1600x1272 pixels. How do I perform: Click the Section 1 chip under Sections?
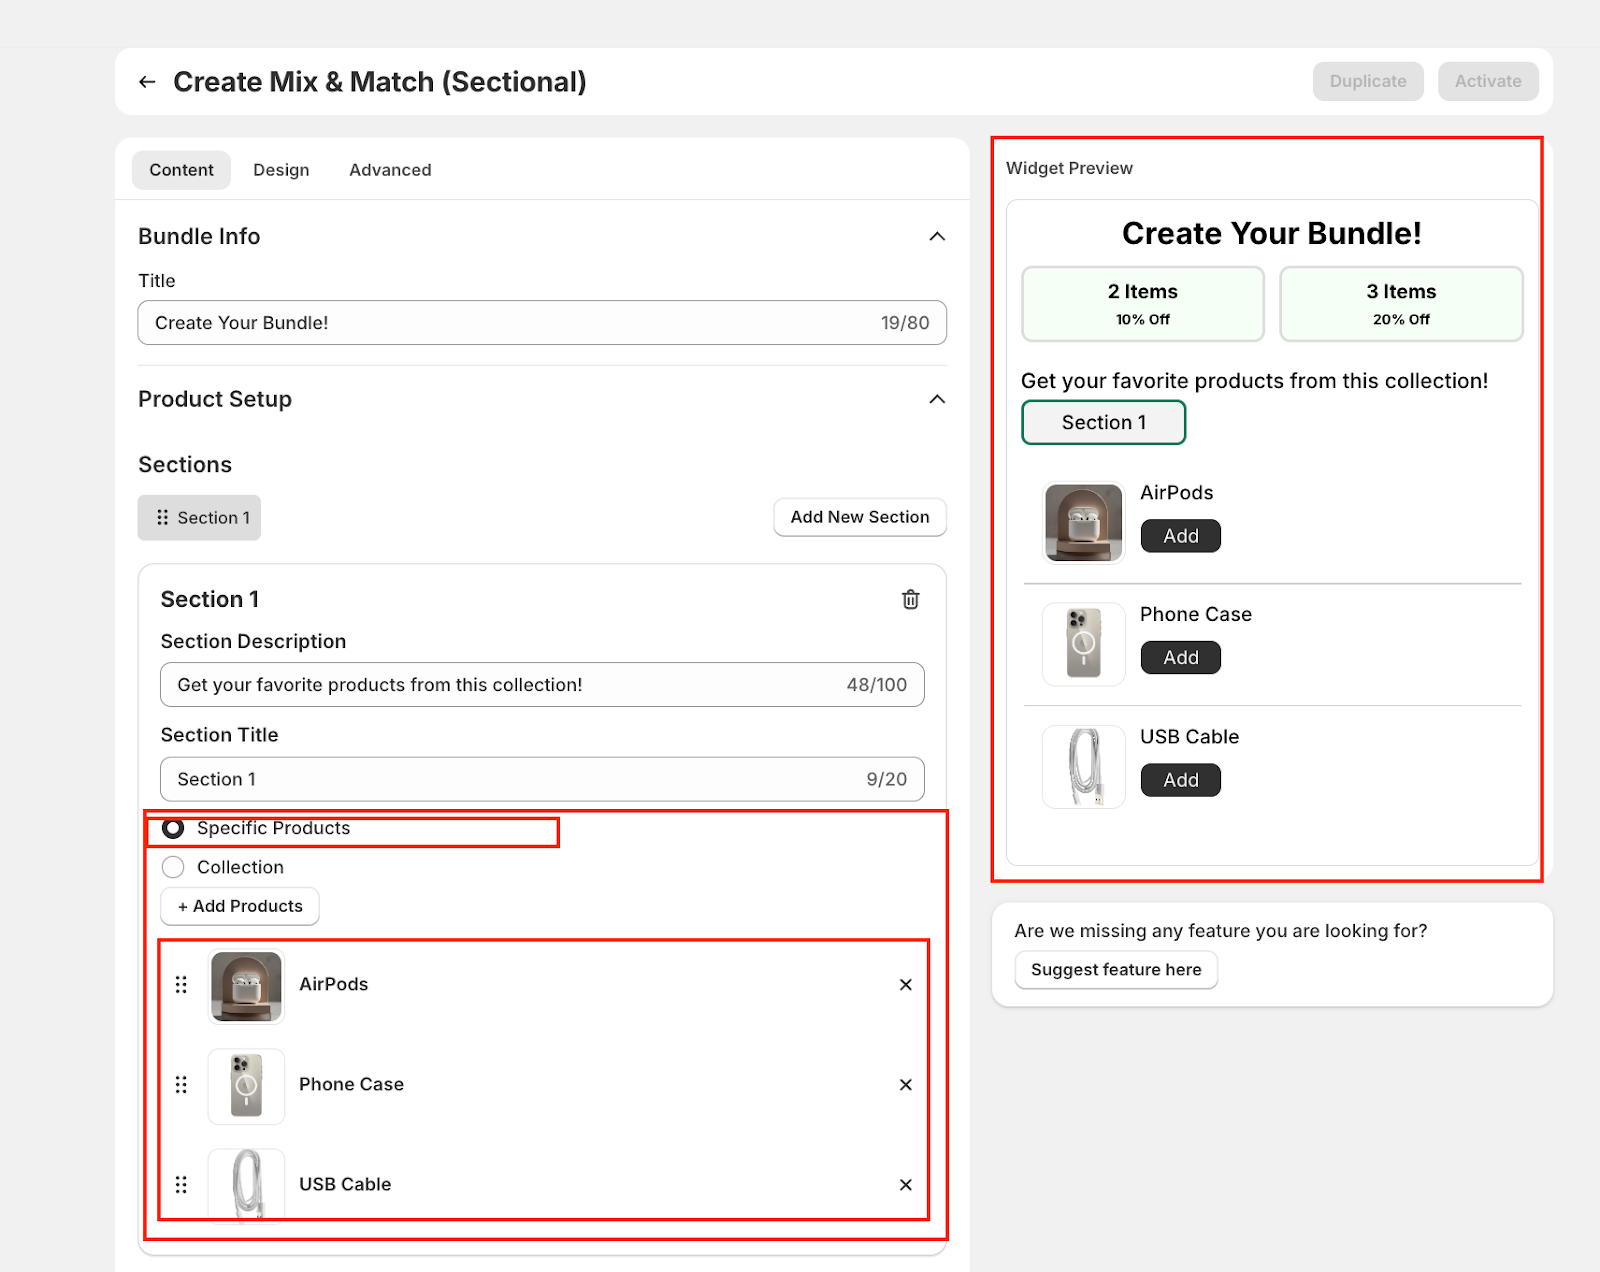point(200,518)
